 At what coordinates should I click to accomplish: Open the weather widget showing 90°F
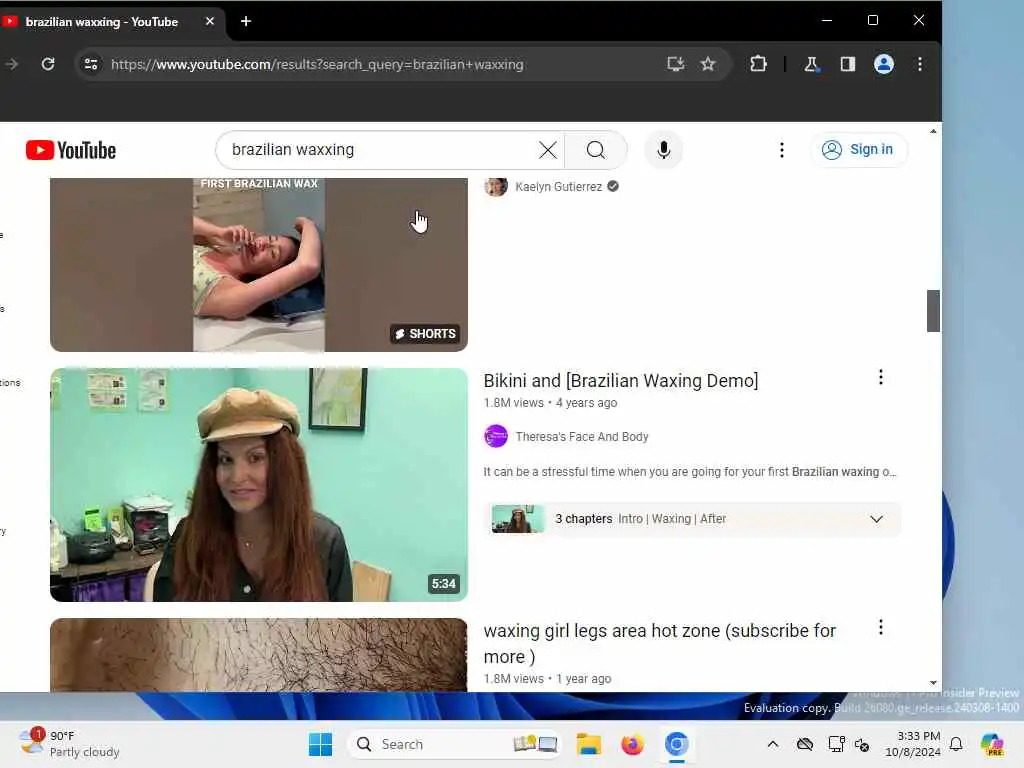(69, 744)
